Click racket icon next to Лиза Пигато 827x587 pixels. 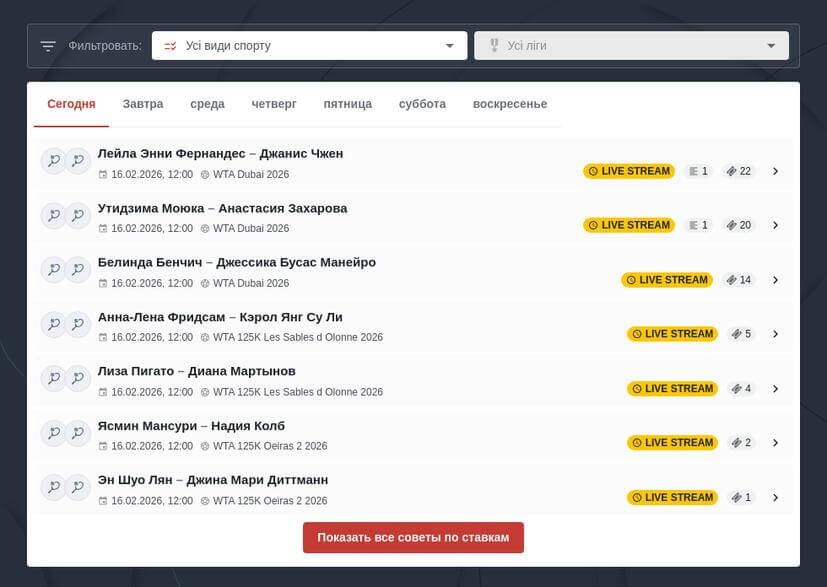(53, 378)
